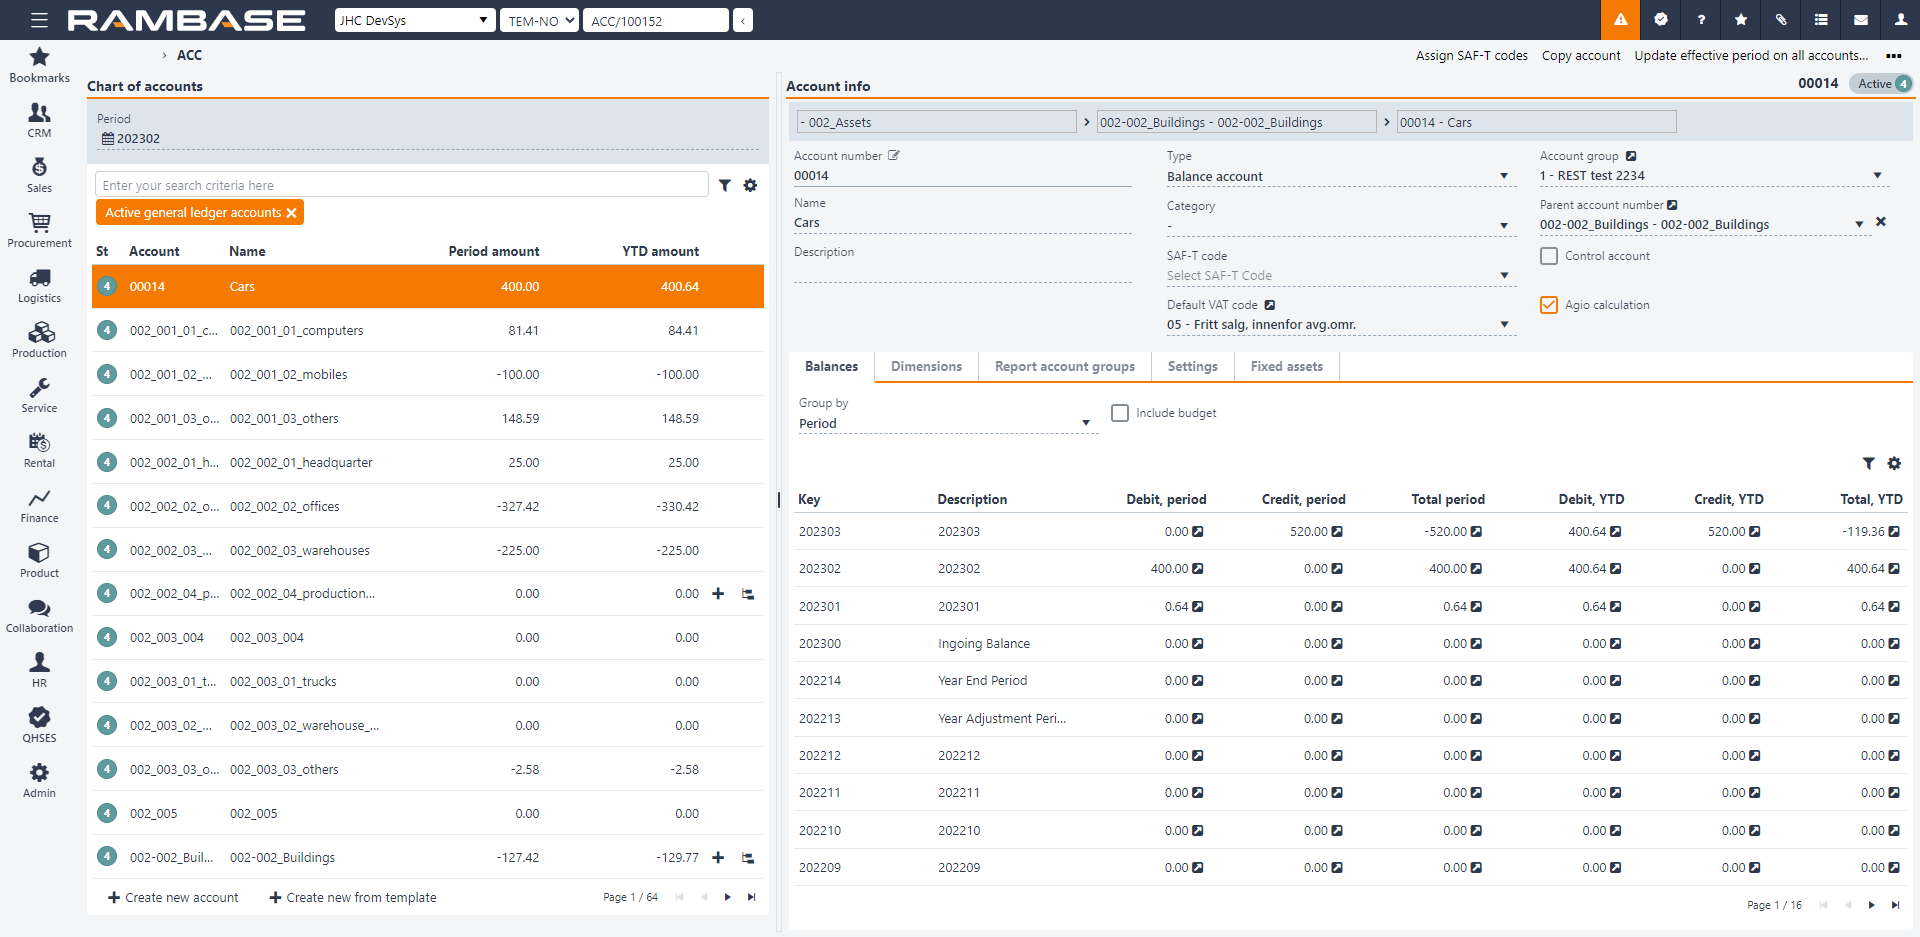Viewport: 1920px width, 937px height.
Task: Open the HR module
Action: click(x=39, y=671)
